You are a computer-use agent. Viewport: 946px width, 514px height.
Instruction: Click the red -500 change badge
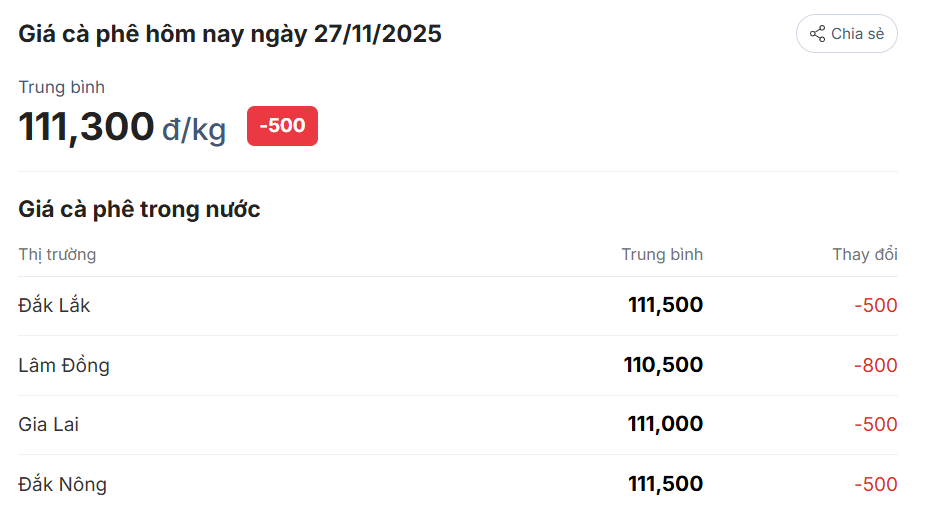point(282,126)
